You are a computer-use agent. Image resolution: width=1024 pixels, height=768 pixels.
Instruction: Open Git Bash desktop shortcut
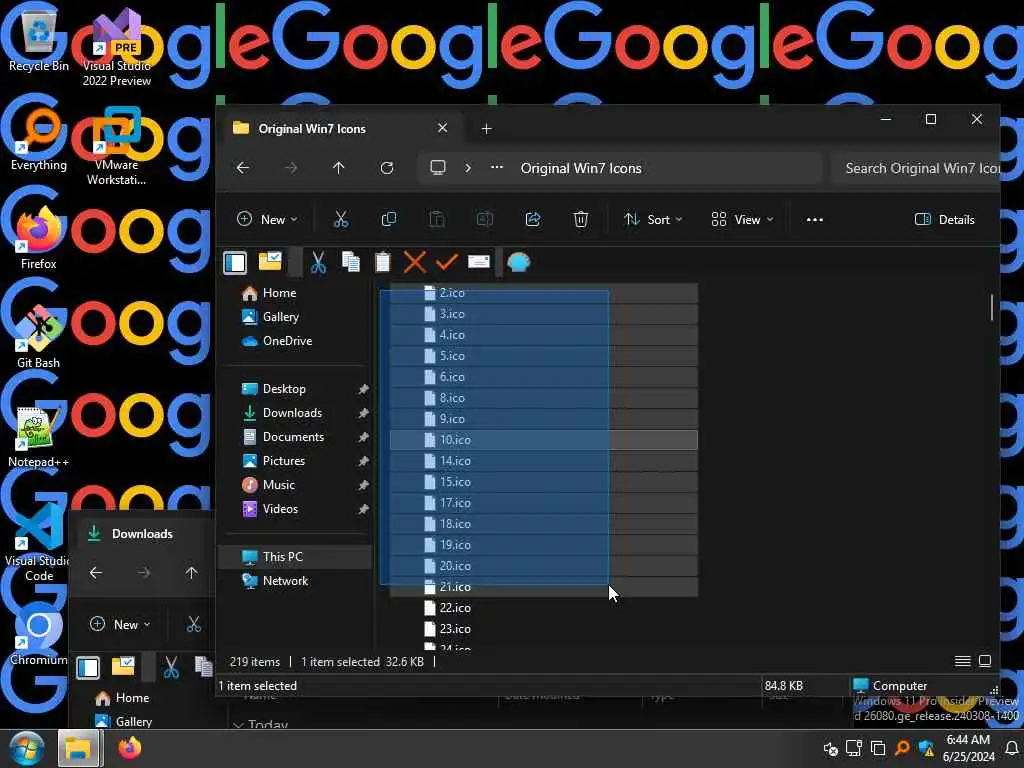(x=39, y=338)
